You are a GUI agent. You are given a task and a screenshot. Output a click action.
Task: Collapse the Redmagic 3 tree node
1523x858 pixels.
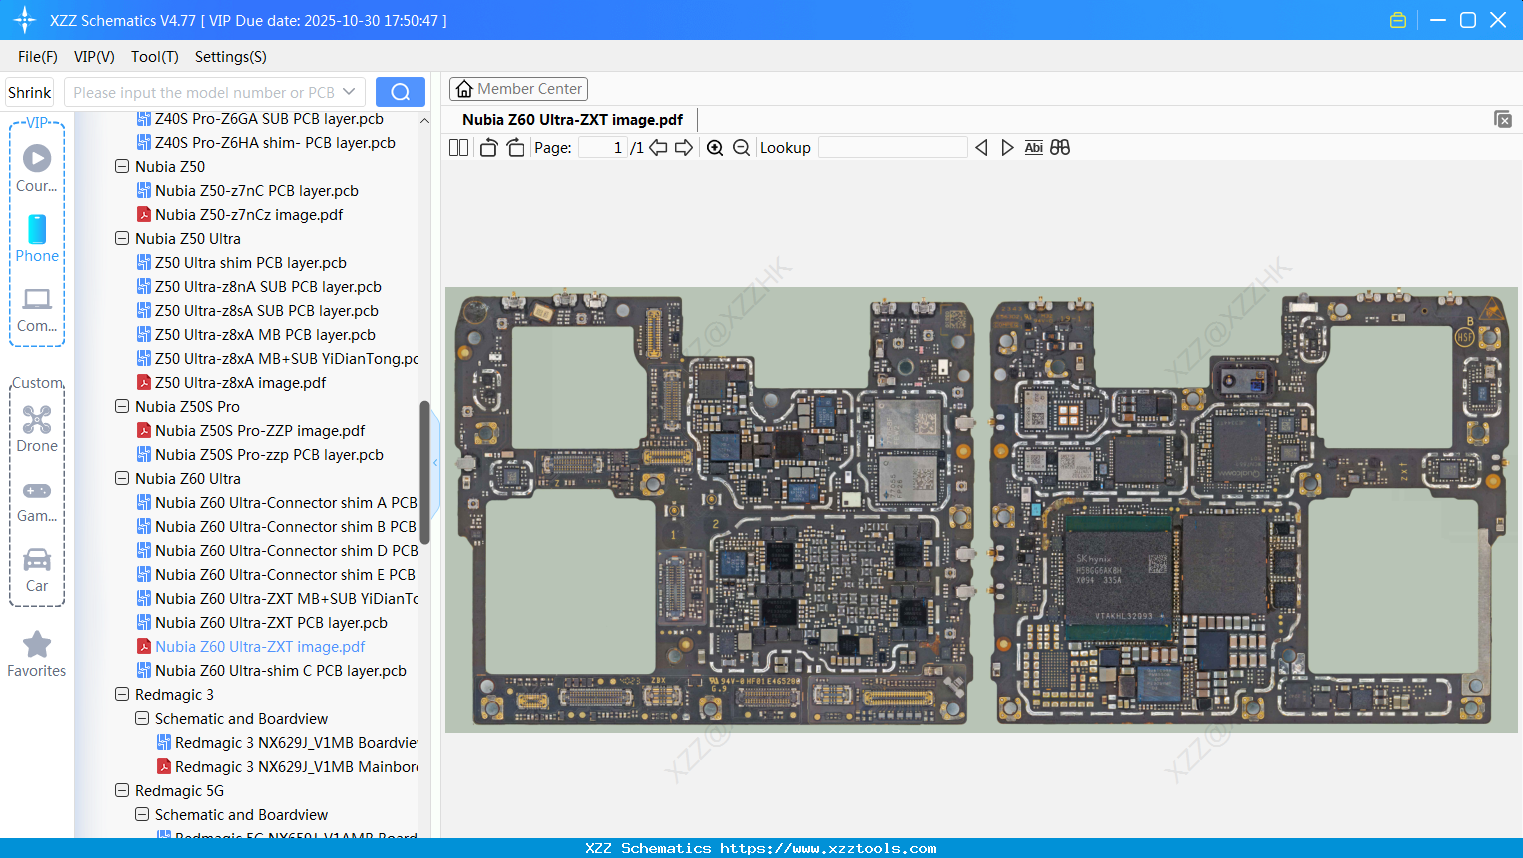click(122, 695)
